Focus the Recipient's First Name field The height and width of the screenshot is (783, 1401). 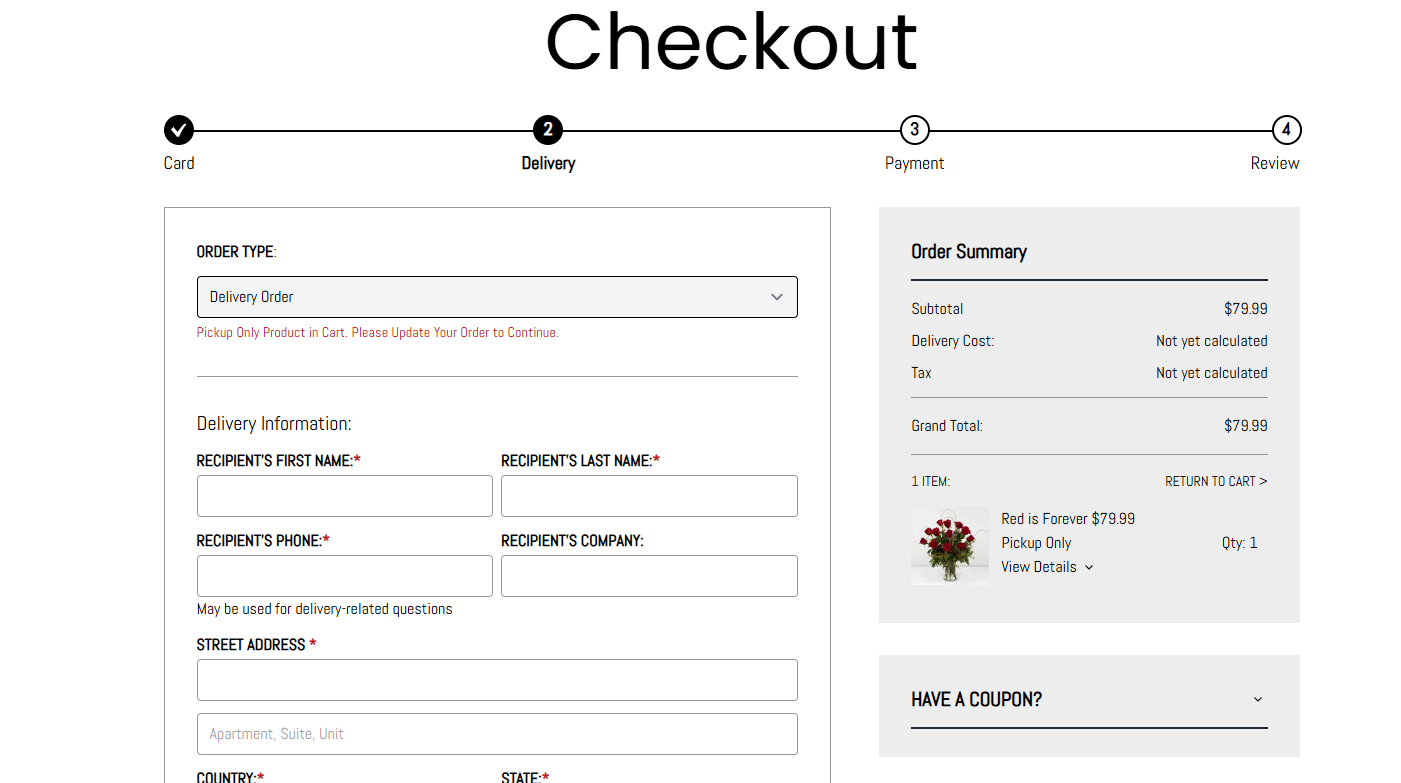pos(345,496)
